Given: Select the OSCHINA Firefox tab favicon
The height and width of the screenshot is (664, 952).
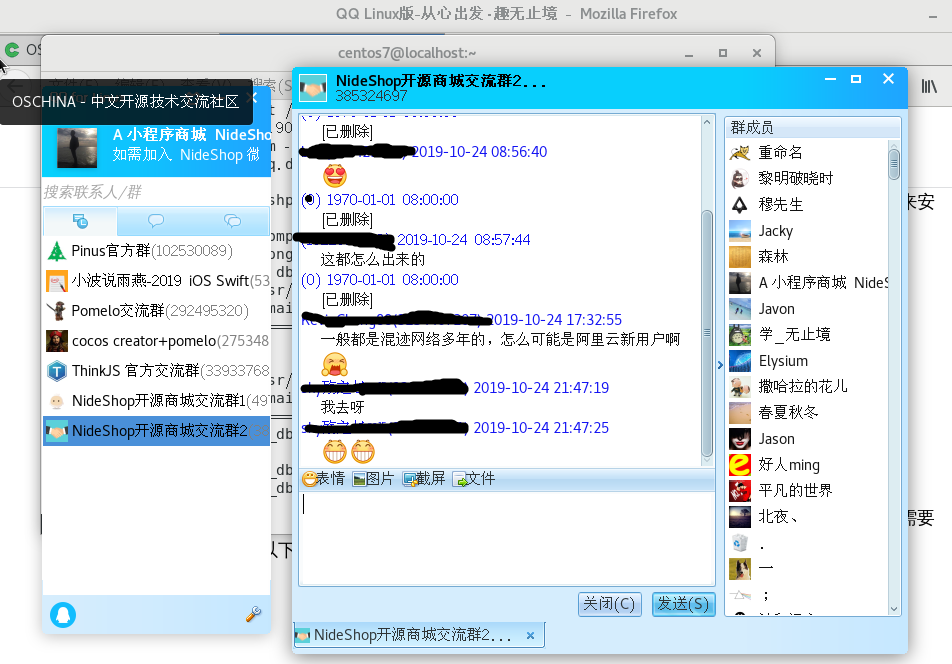Looking at the screenshot, I should [12, 49].
